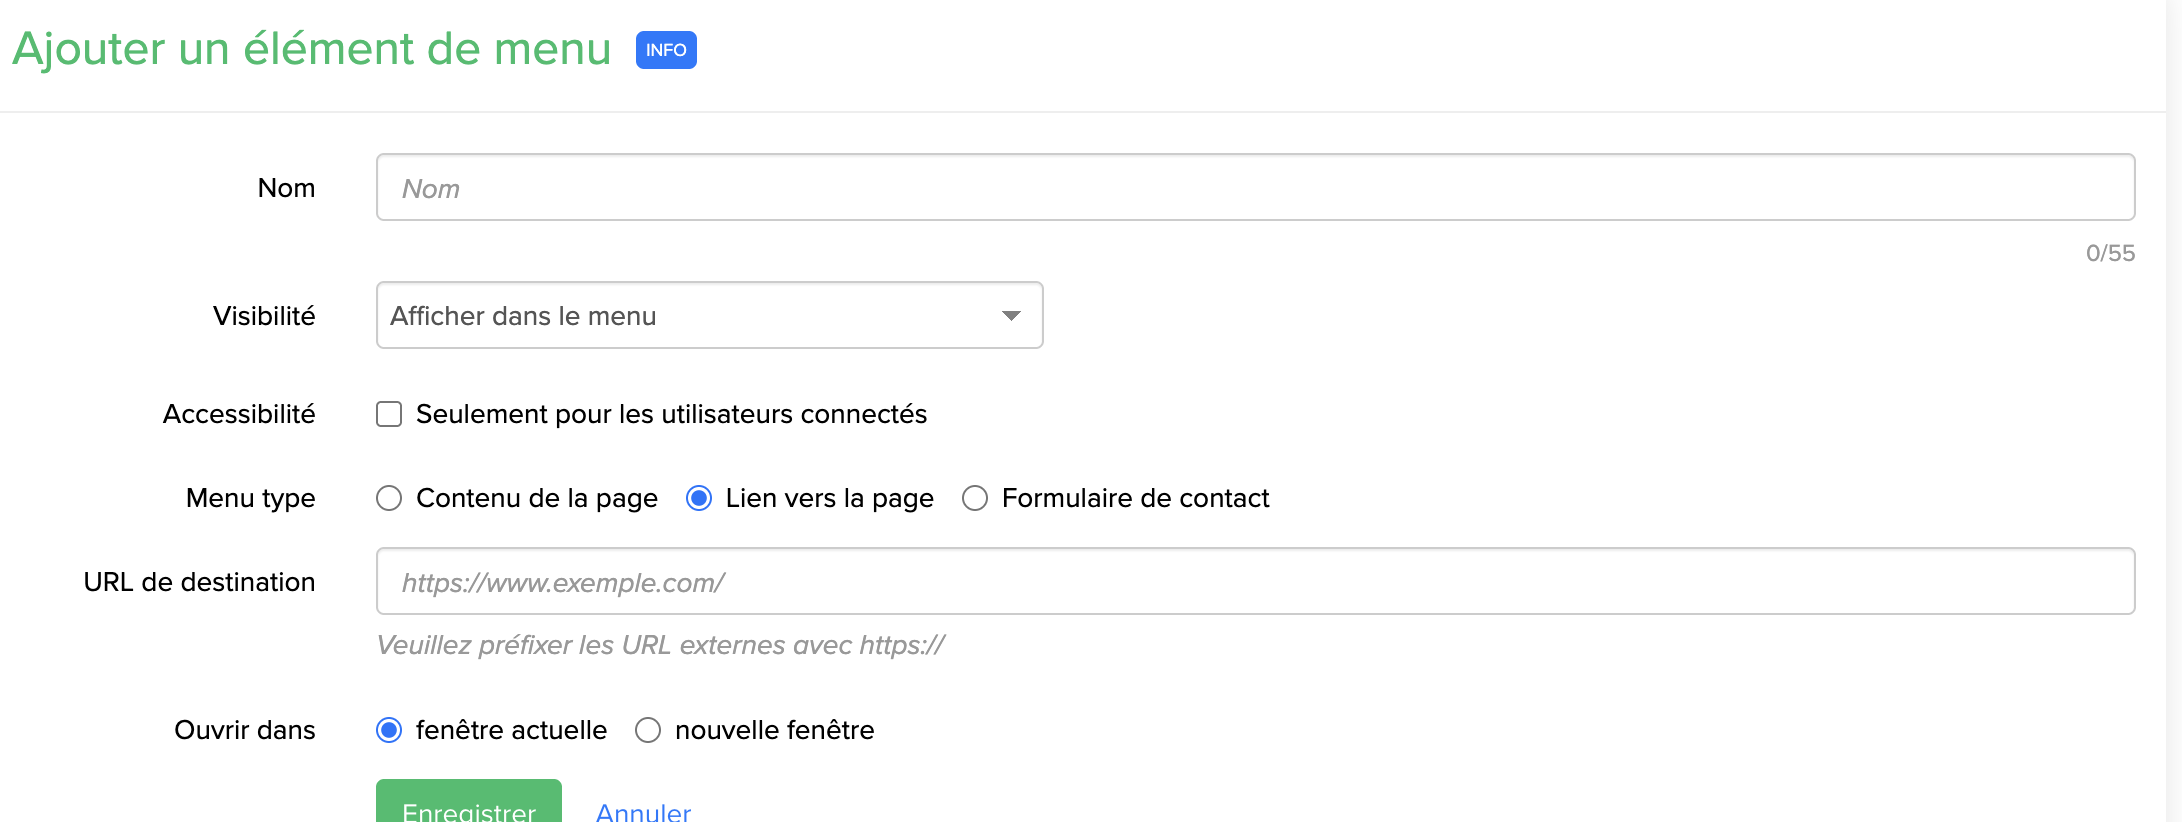Click the Enregistrer button
Image resolution: width=2182 pixels, height=822 pixels.
click(x=469, y=802)
